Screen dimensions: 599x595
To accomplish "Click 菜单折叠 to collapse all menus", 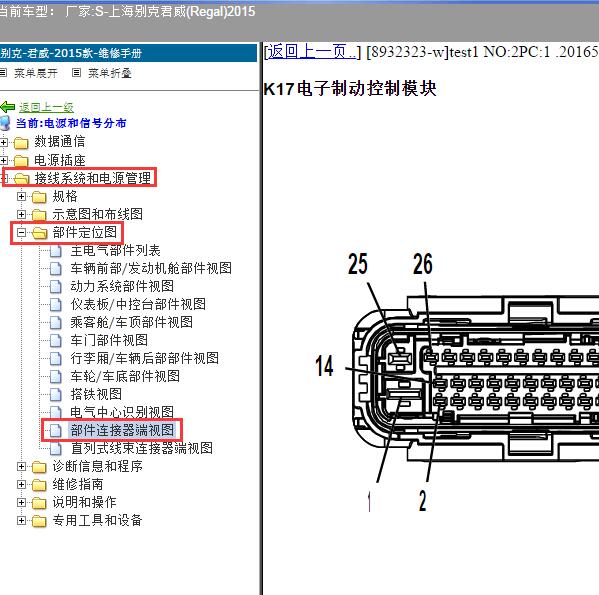I will click(110, 73).
